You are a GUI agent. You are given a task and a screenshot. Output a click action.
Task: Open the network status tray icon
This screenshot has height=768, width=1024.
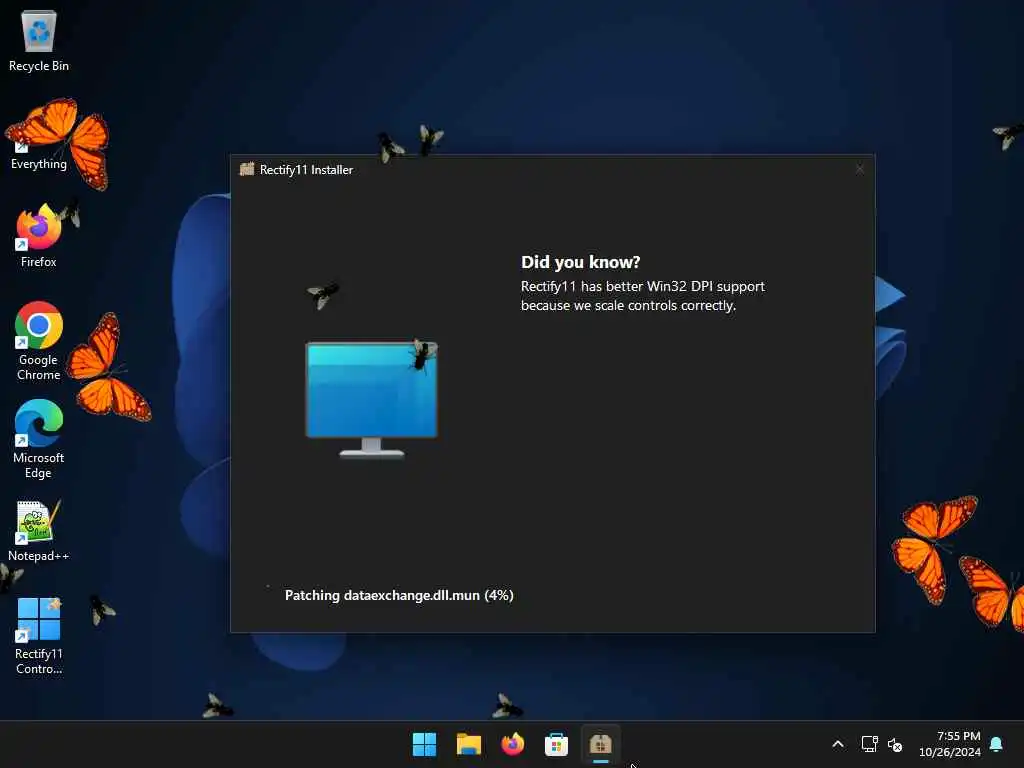[869, 744]
